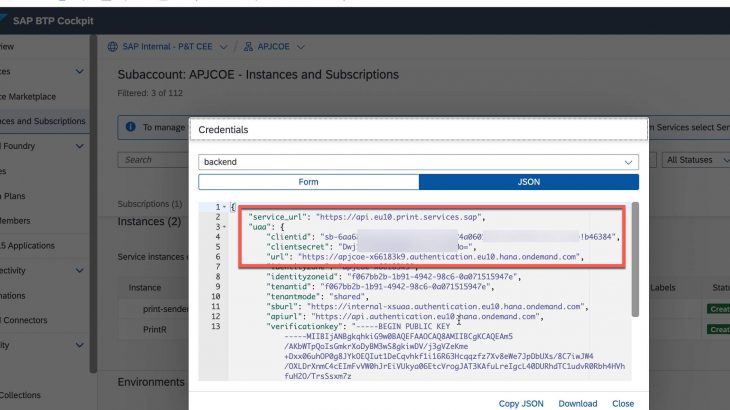Click the clientid line in the JSON

tap(442, 237)
